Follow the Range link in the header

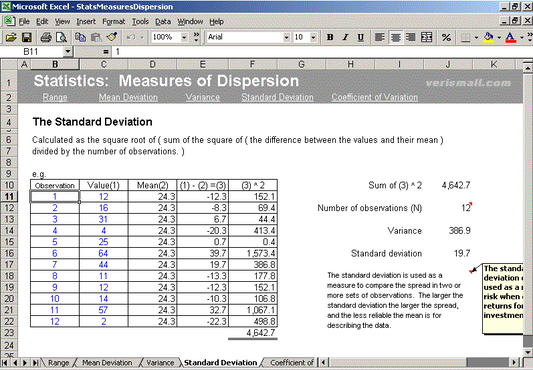click(x=55, y=97)
